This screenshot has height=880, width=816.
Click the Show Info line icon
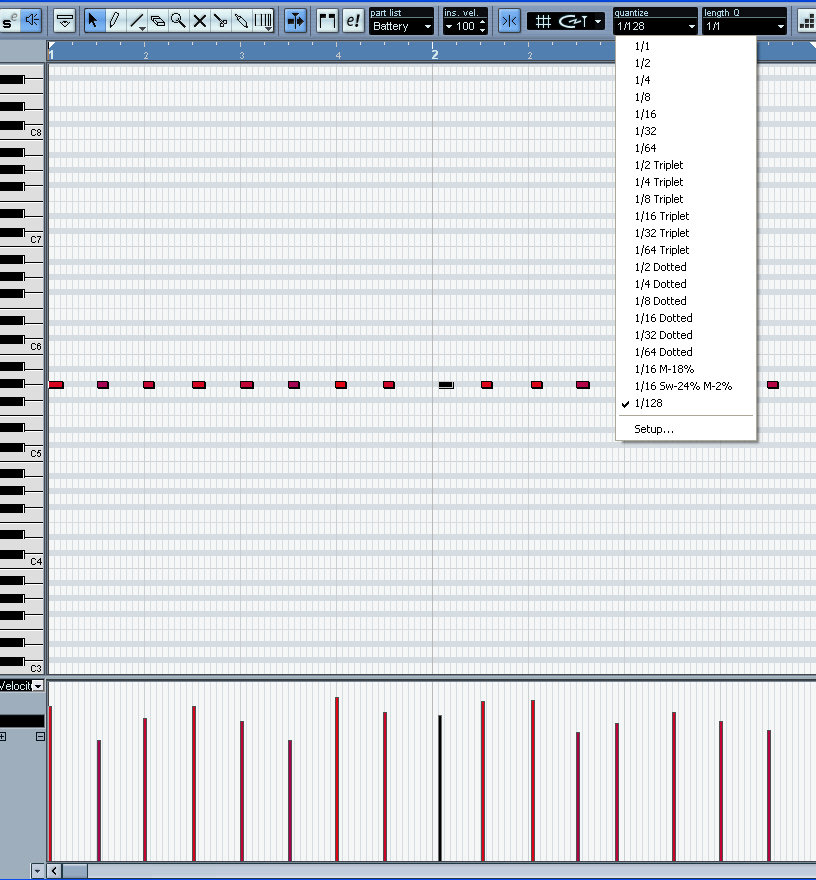[x=65, y=21]
